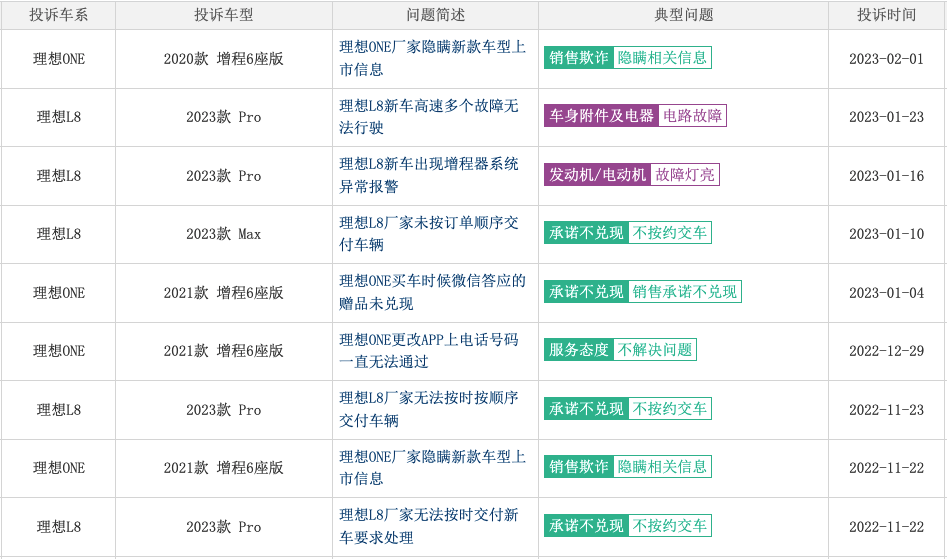Click 隐瞒相关信息 tag in the 2023-02-01 row
The image size is (947, 559).
coord(663,57)
